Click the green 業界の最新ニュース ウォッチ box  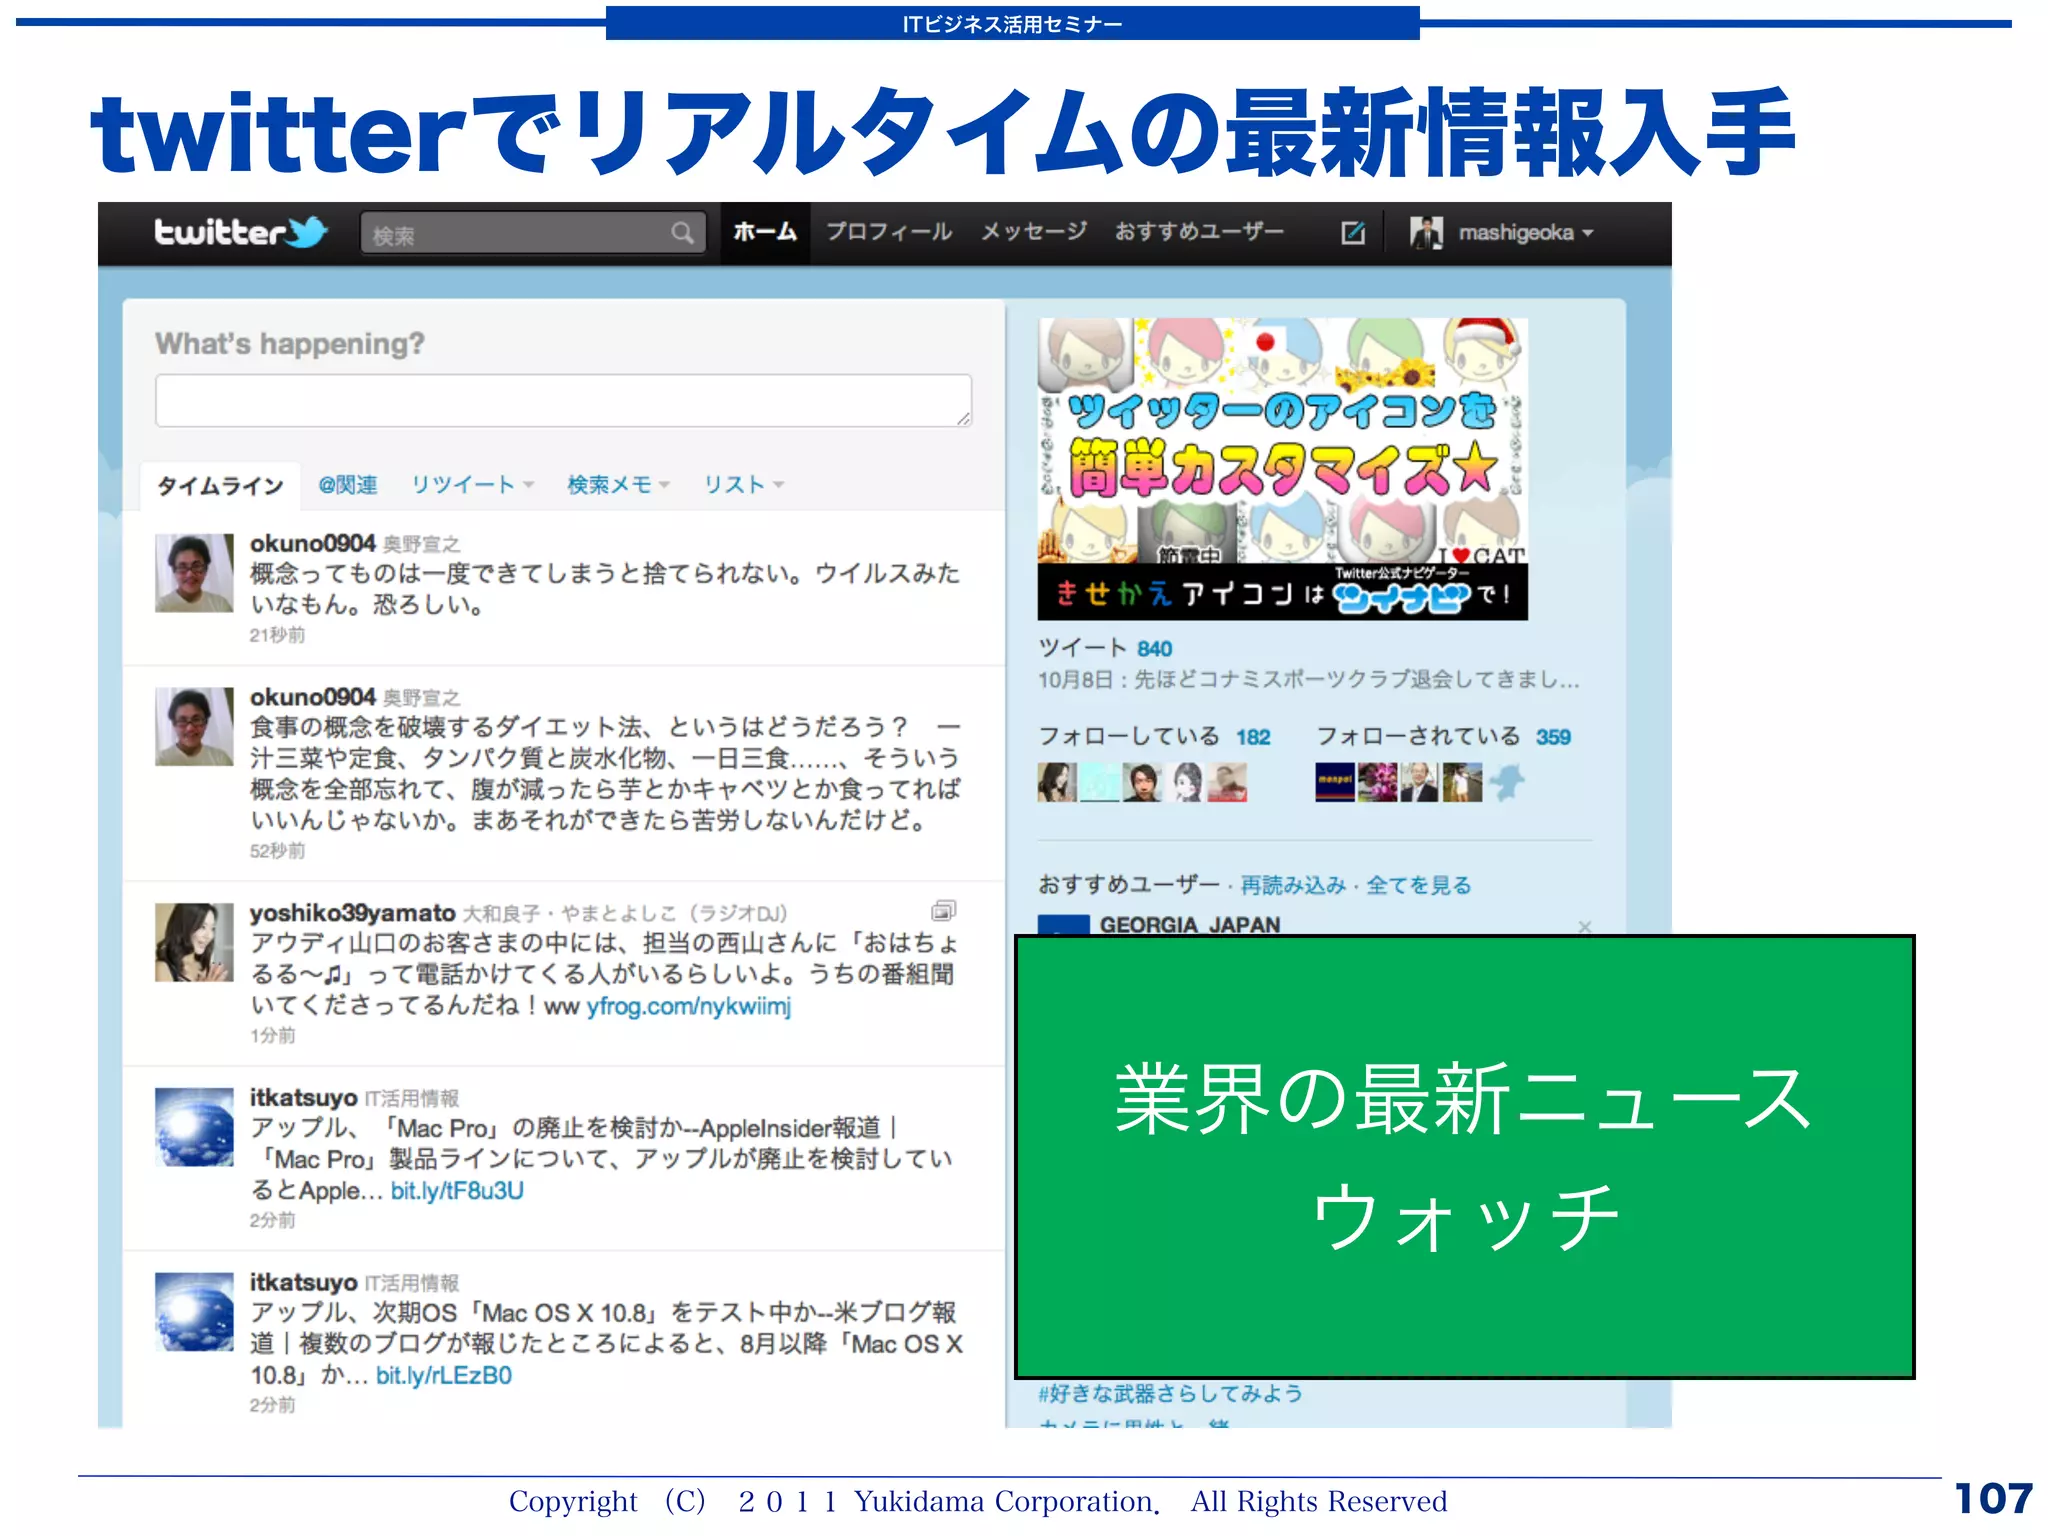click(x=1464, y=1157)
